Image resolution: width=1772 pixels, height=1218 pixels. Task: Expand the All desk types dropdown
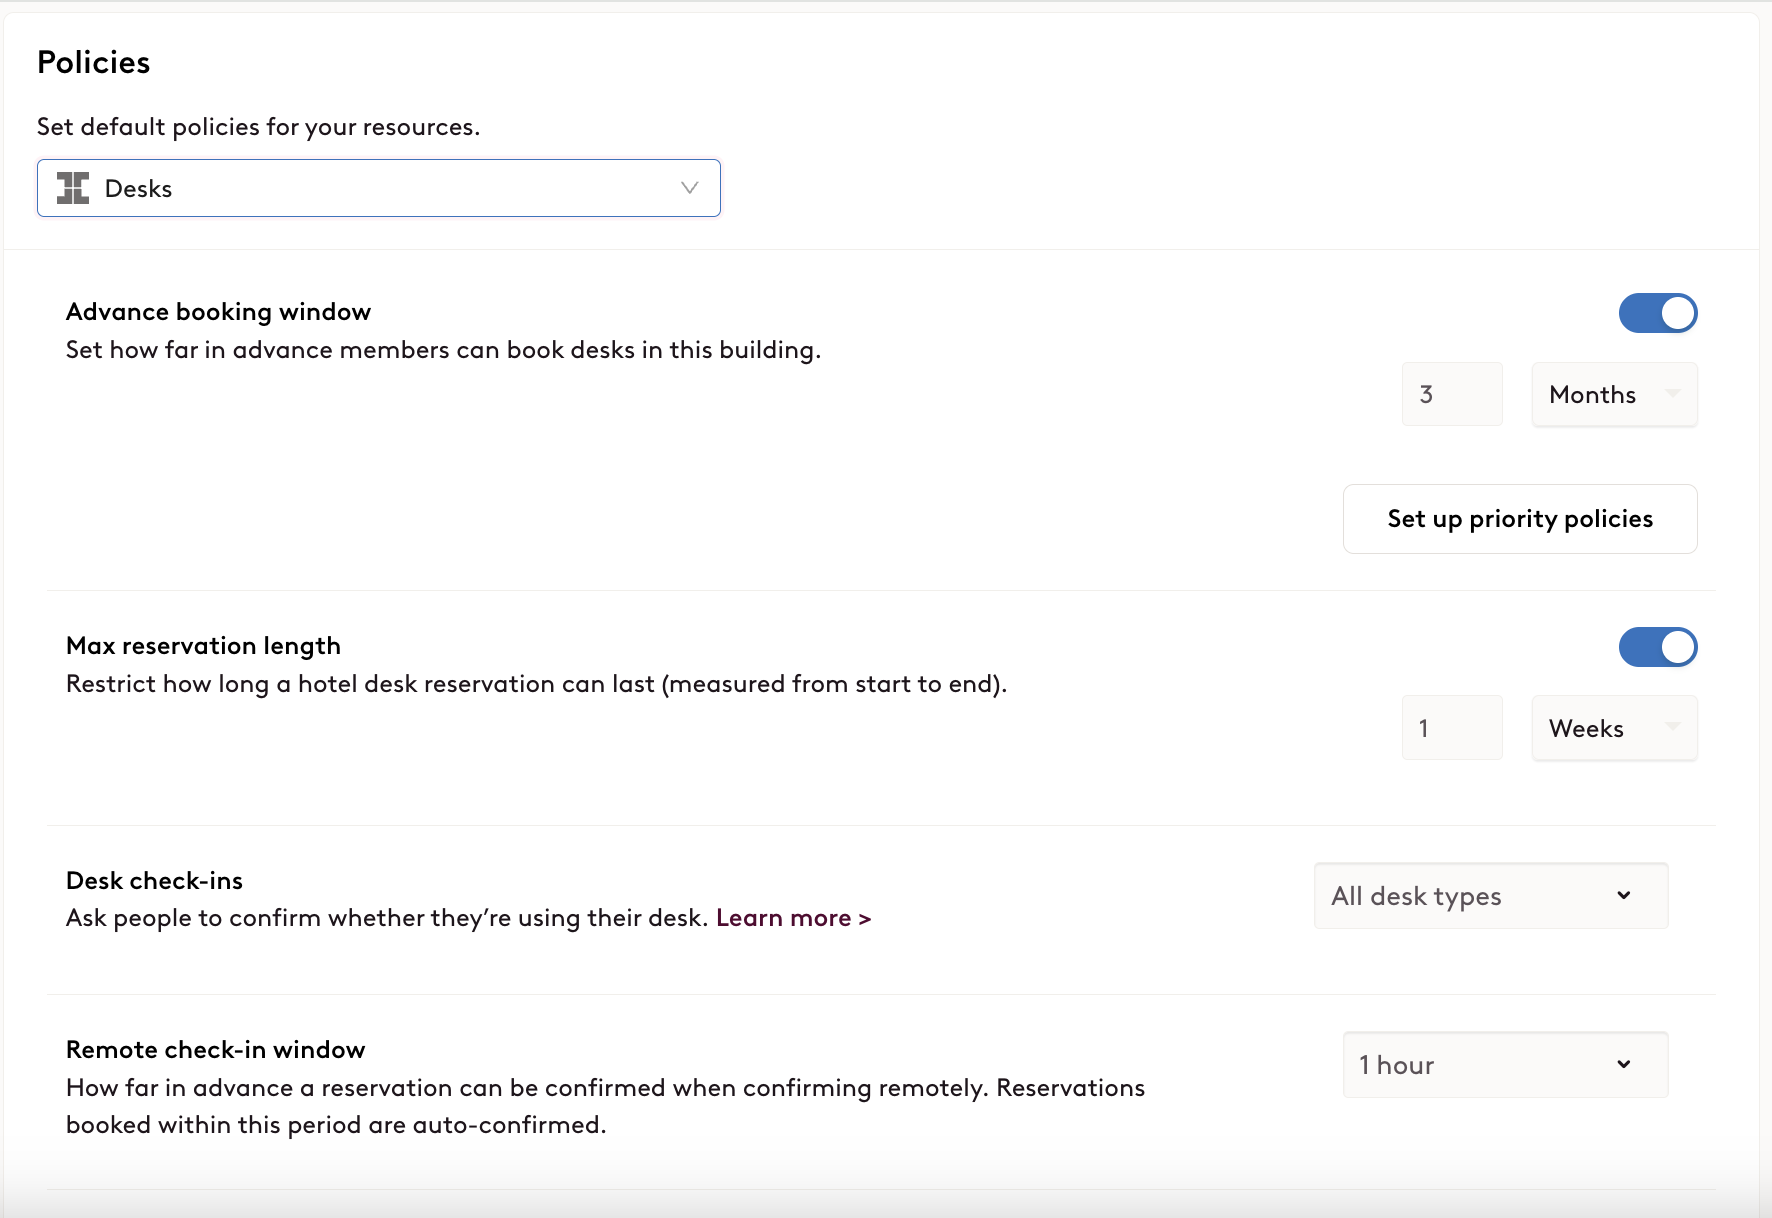1491,896
